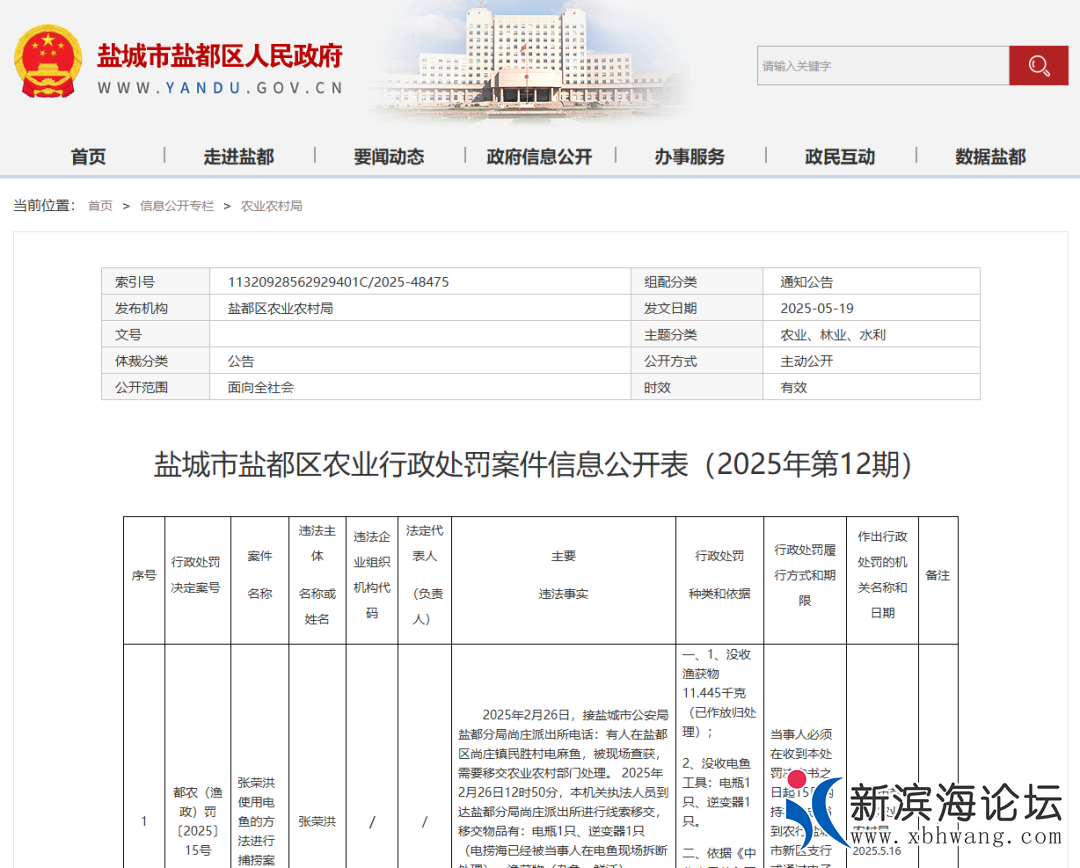Viewport: 1080px width, 868px height.
Task: Click the 信息公开专栏 breadcrumb link
Action: (177, 206)
